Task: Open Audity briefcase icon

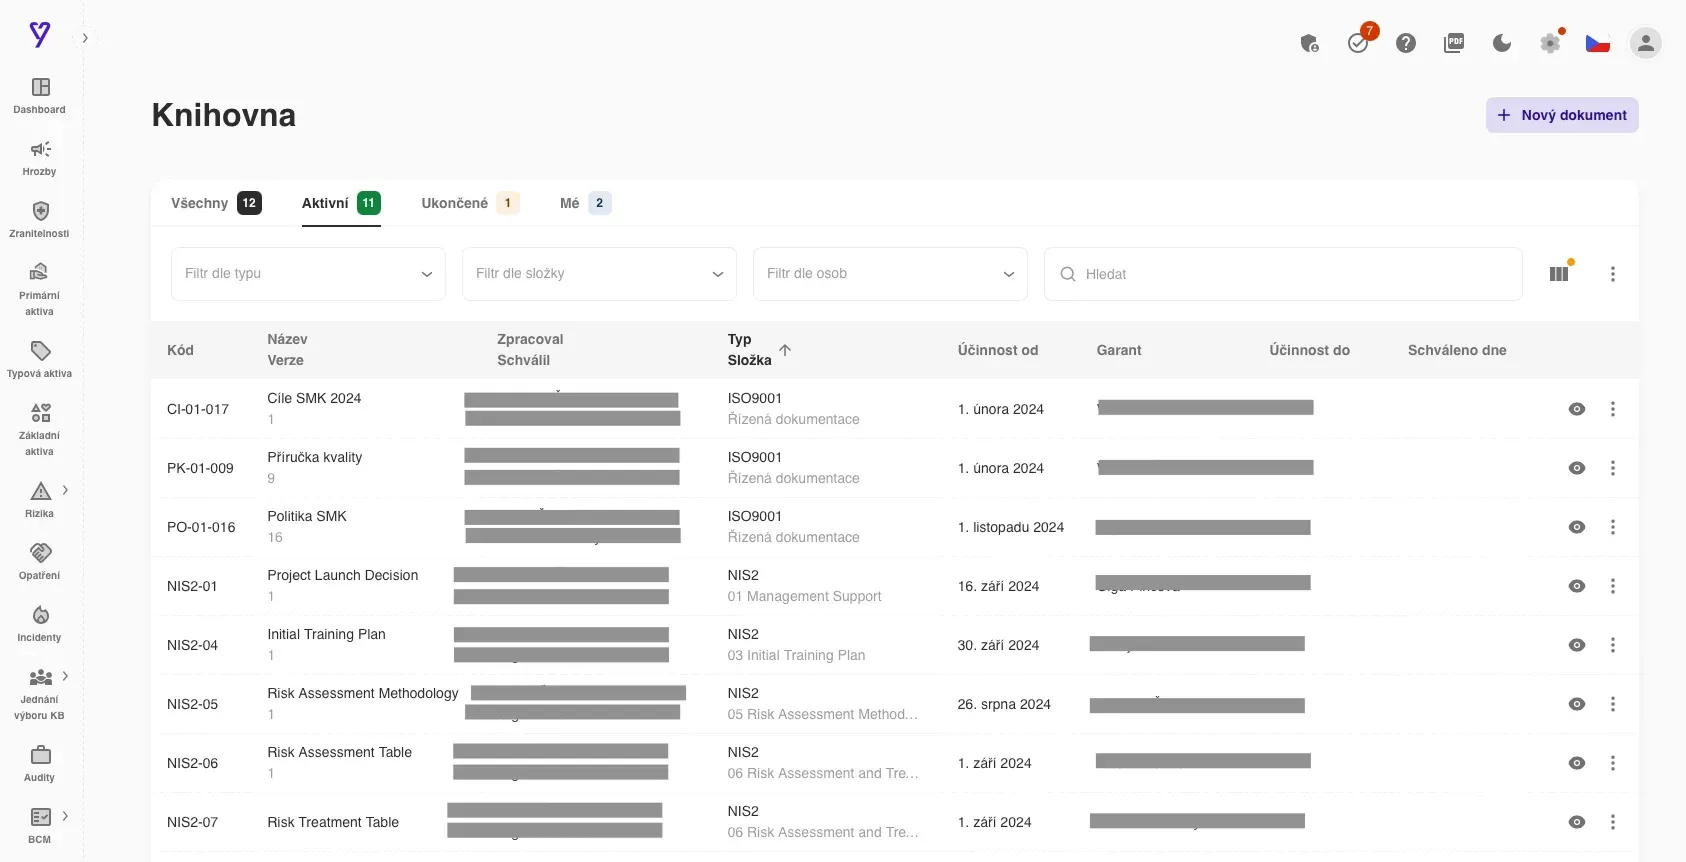Action: pos(40,755)
